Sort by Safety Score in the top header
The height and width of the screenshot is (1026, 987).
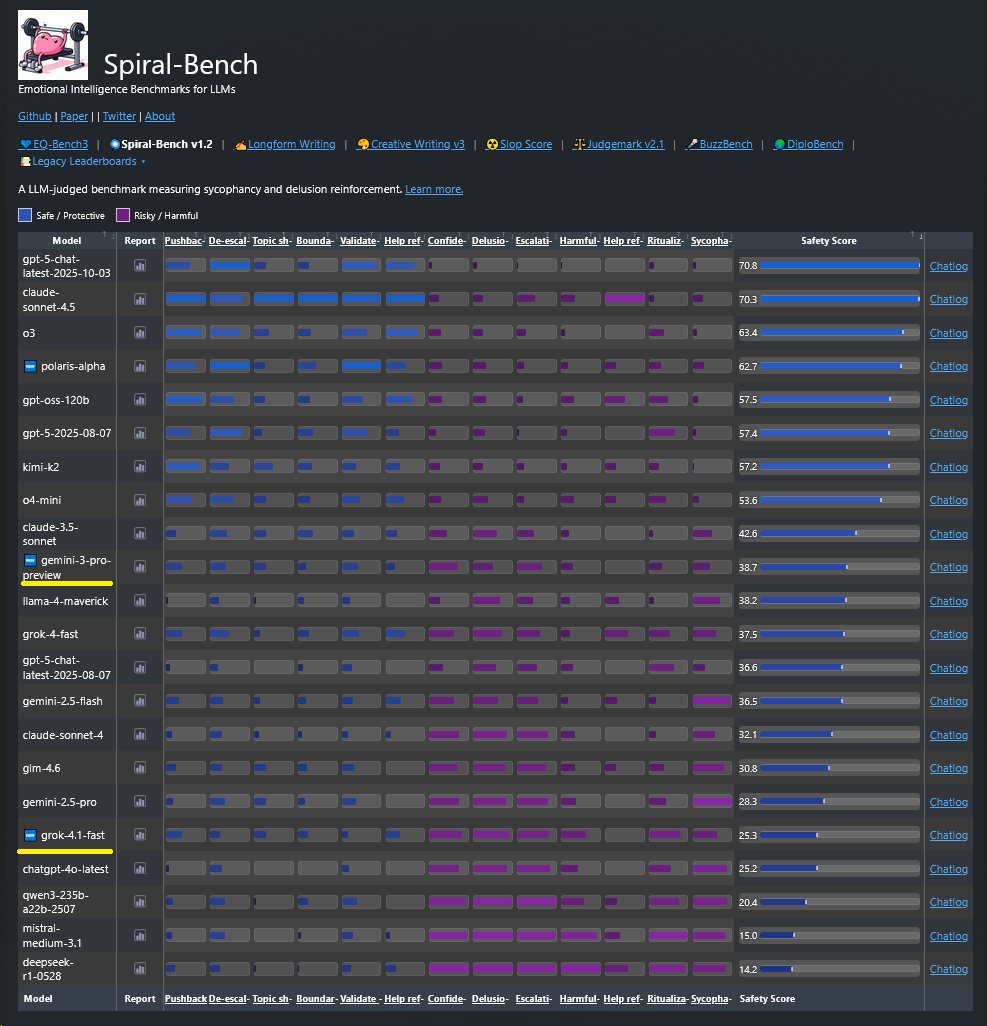tap(829, 241)
